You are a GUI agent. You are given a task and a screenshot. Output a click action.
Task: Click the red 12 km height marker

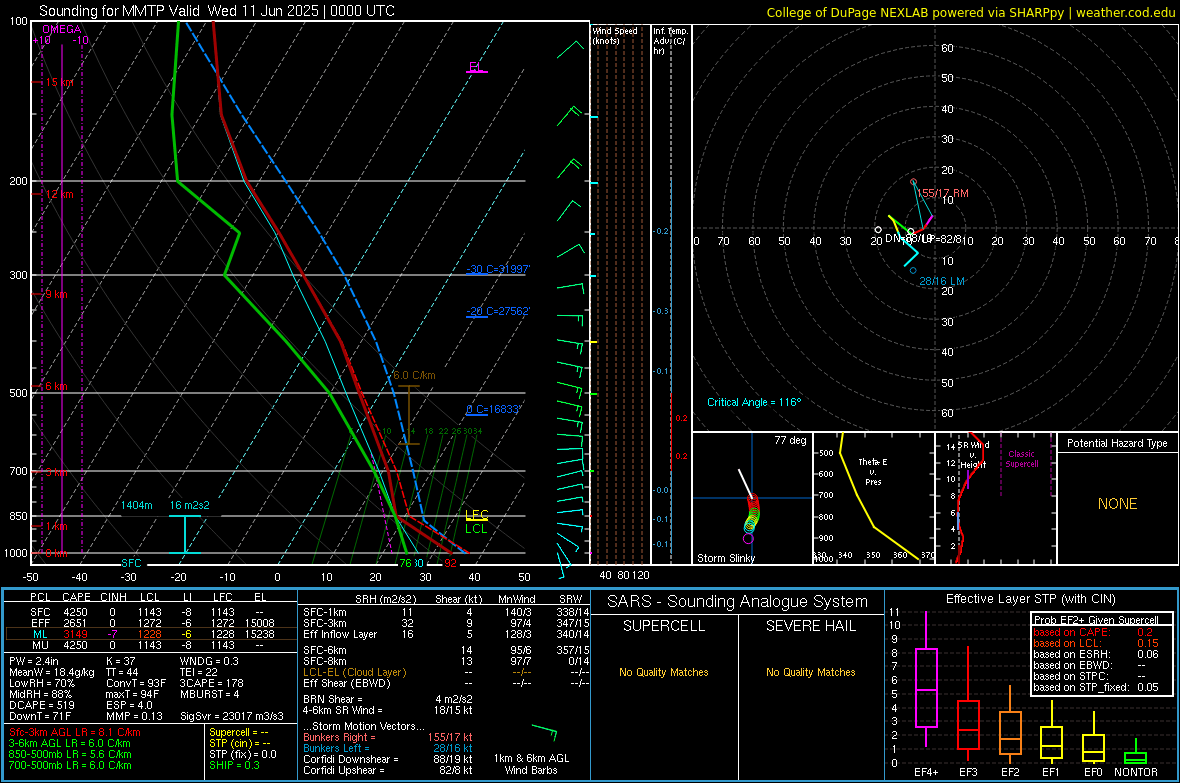(59, 194)
